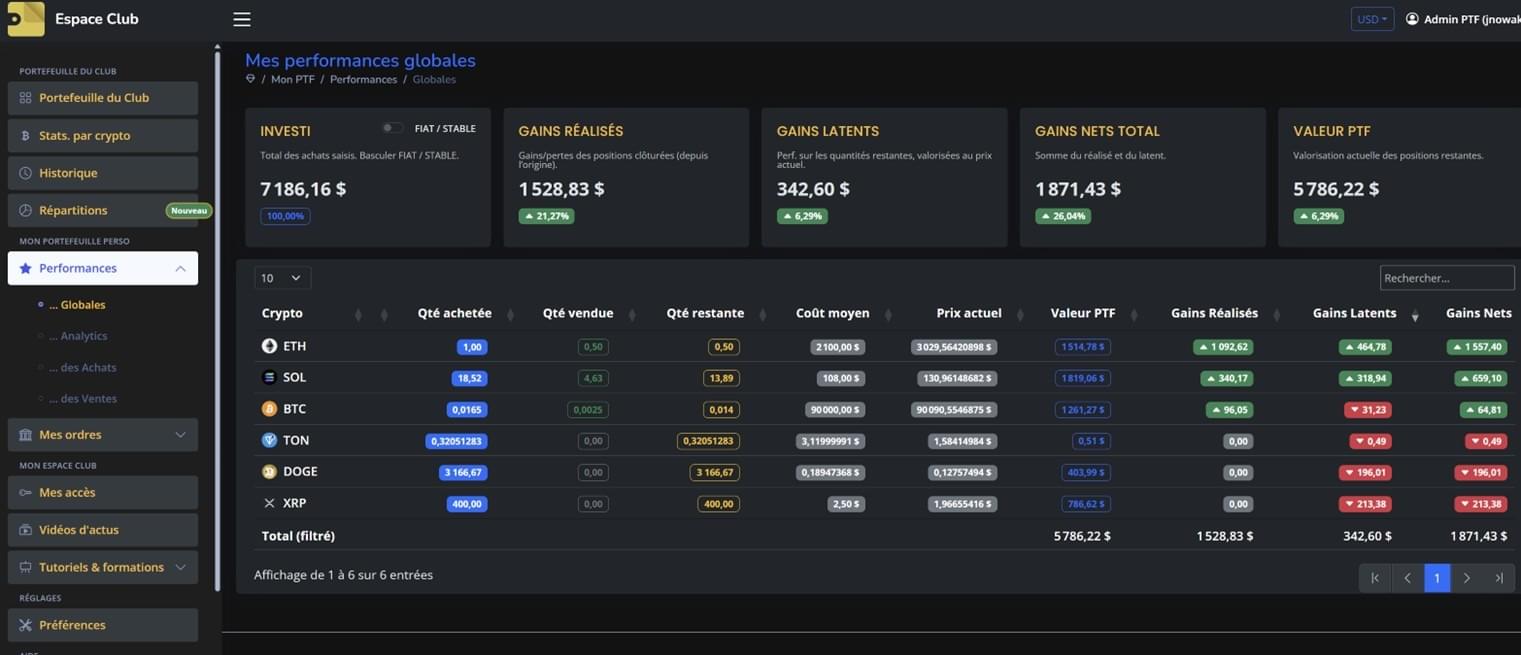Screen dimensions: 1521x655
Task: Click the SOL coin icon
Action: 269,378
